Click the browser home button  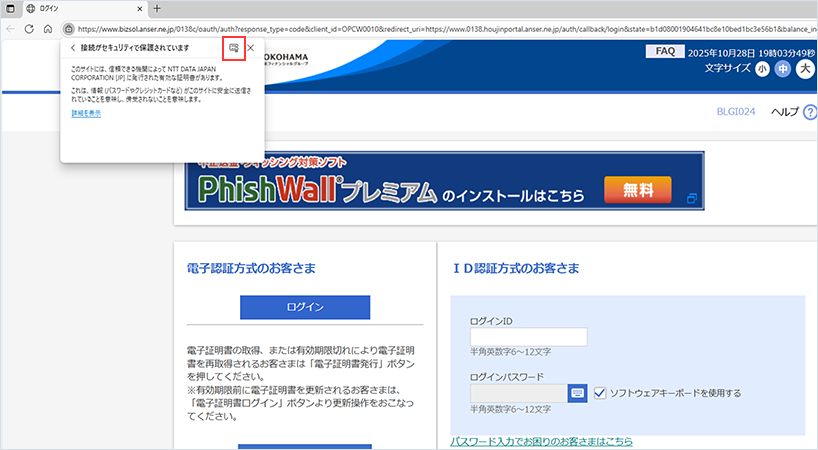click(48, 29)
